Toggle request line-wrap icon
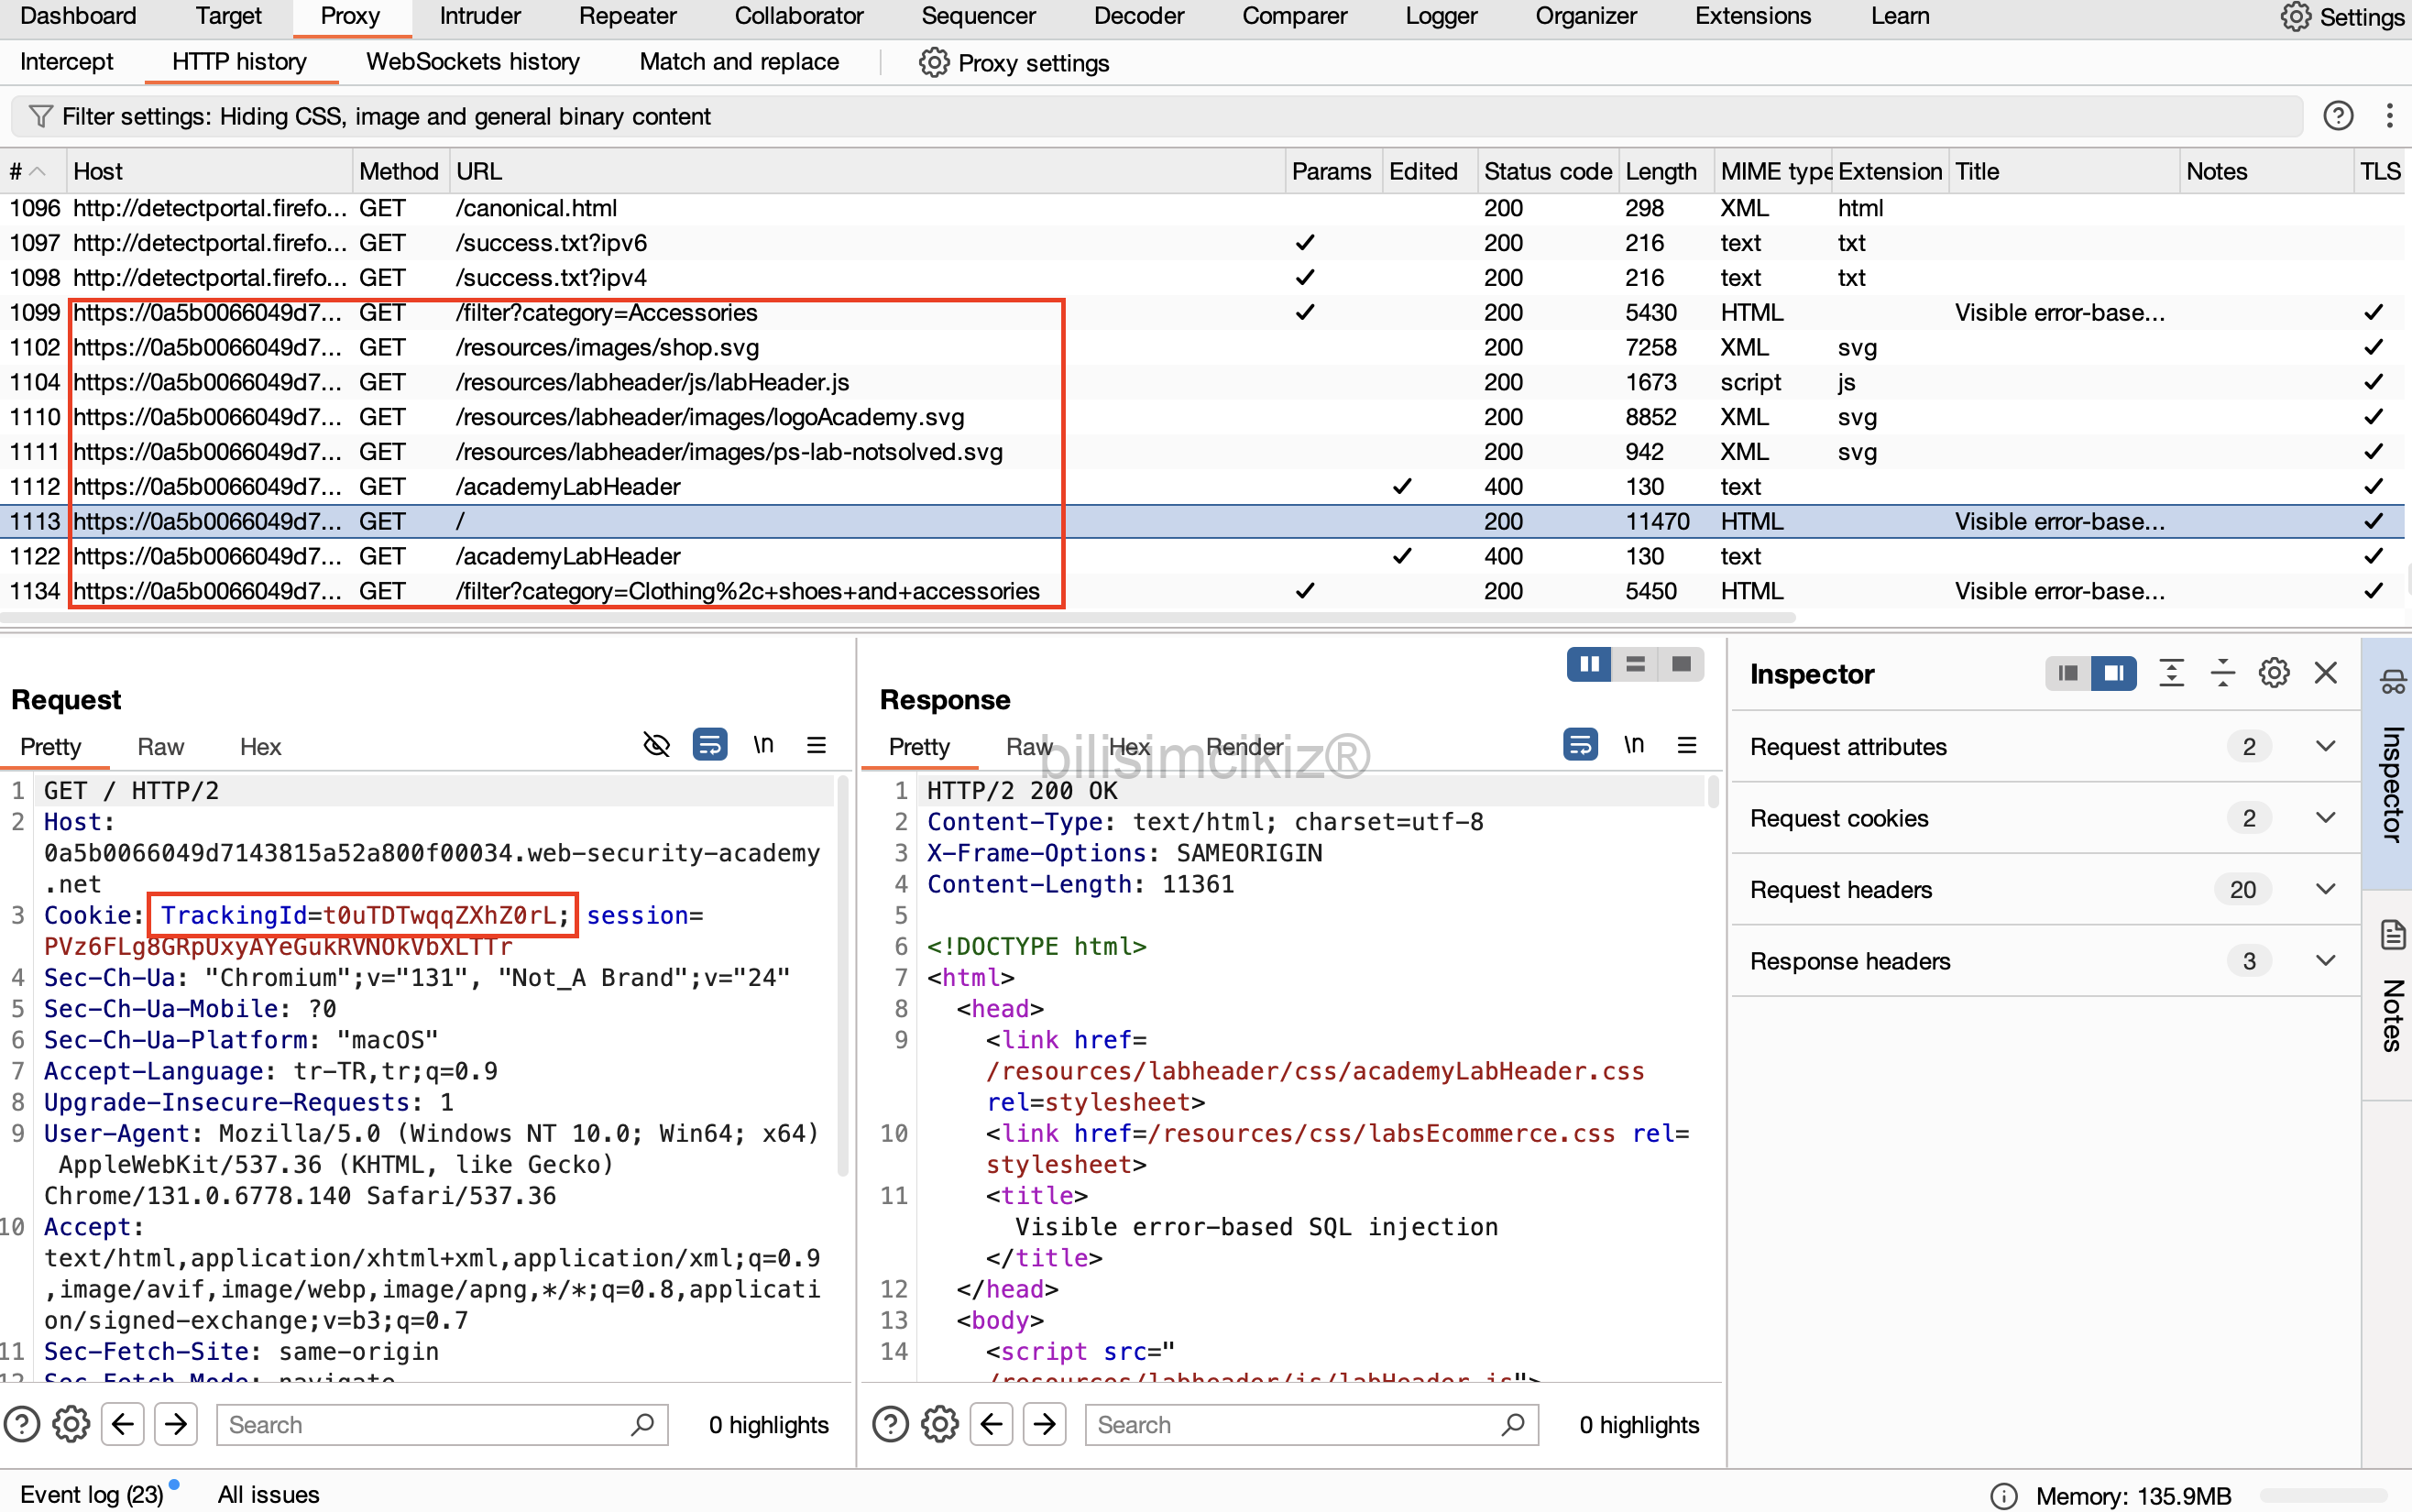Screen dimensions: 2412x1512 709,745
